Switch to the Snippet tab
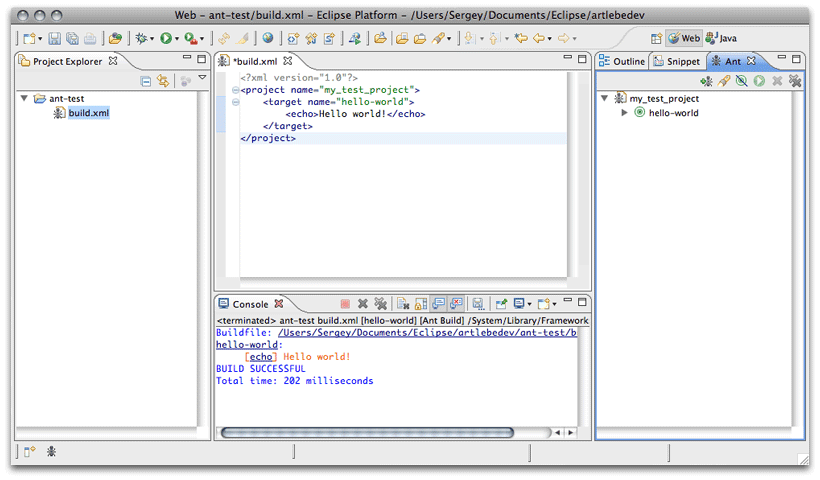Viewport: 820px width, 480px height. 676,61
